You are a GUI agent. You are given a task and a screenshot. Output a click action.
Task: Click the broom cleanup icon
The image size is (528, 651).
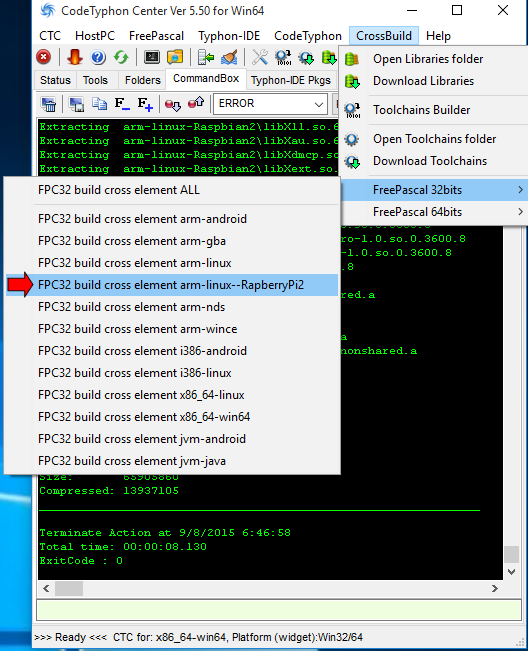(x=229, y=57)
